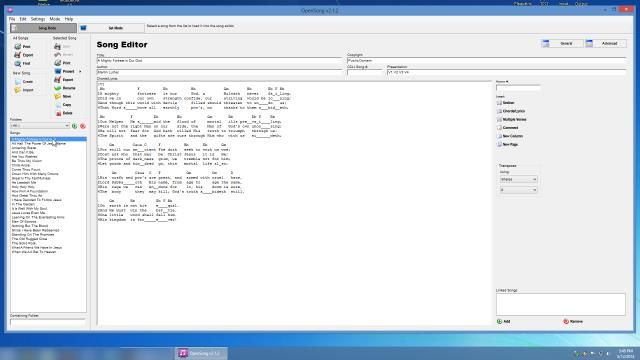Click the CCLI Song number field
This screenshot has width=640, height=360.
tap(364, 72)
